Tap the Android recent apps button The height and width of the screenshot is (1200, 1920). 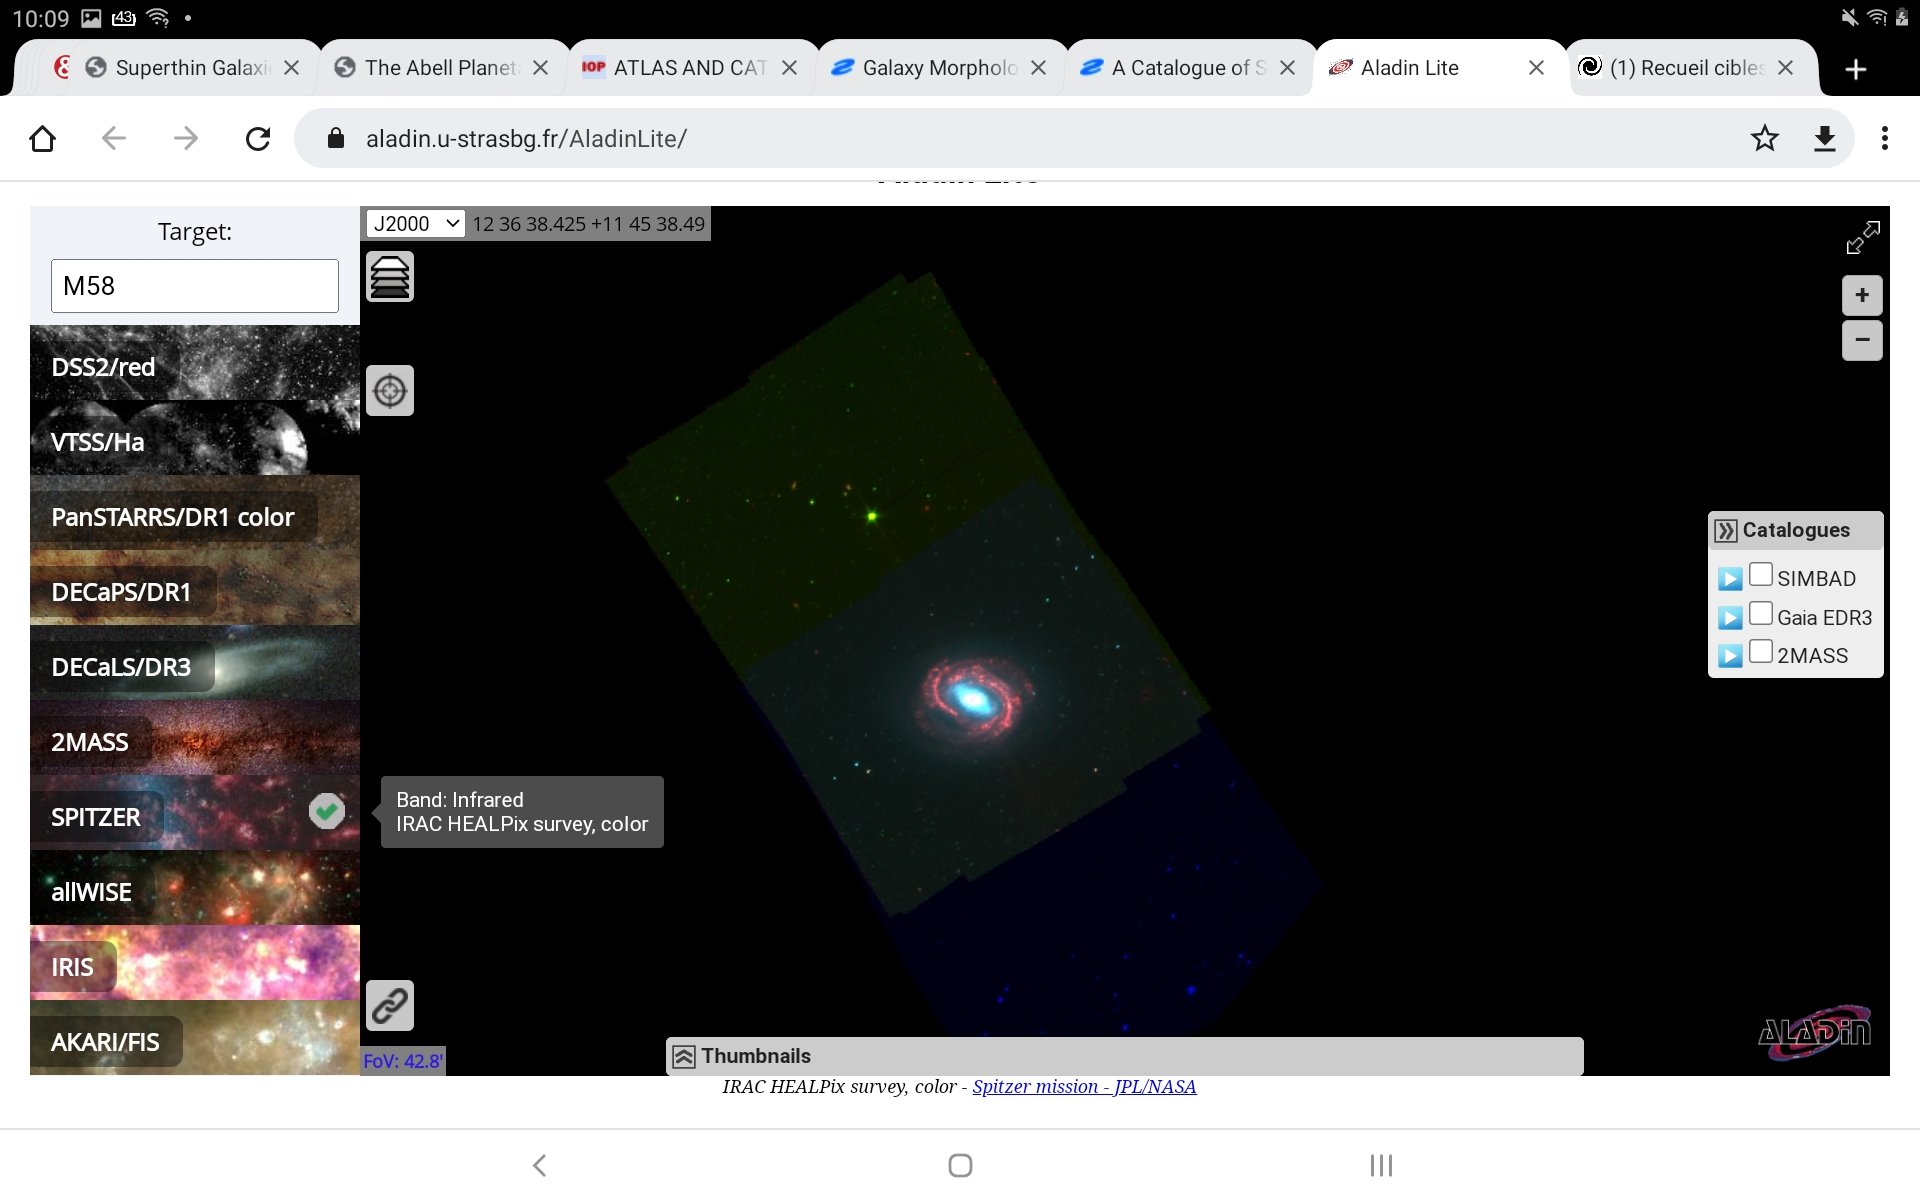tap(1381, 1165)
